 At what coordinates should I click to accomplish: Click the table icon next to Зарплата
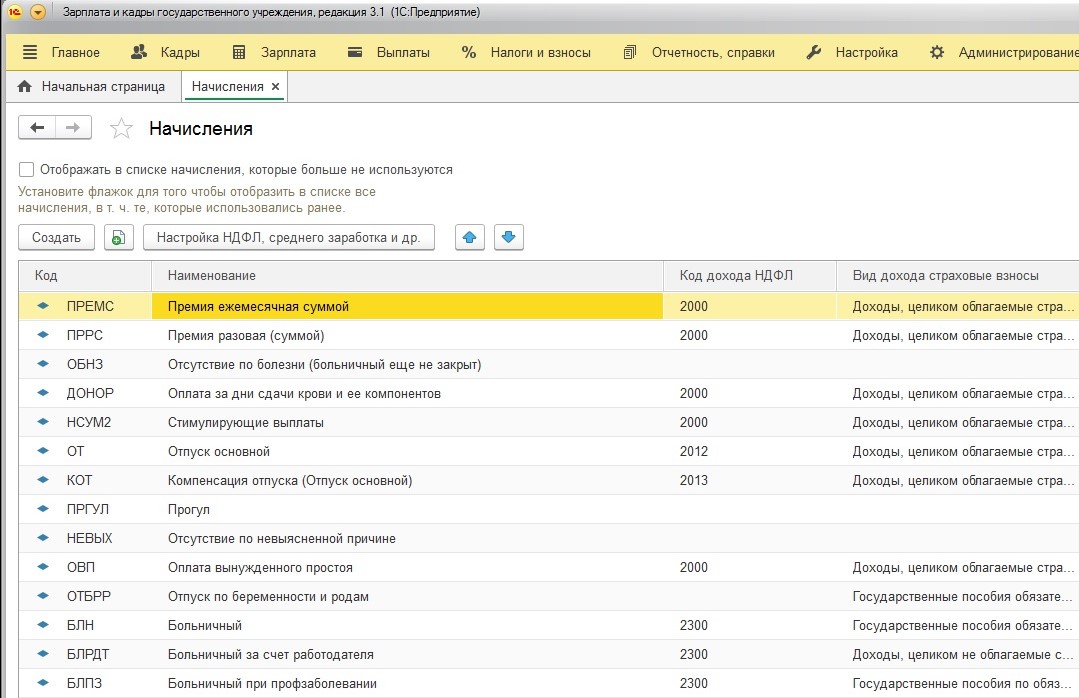tap(239, 52)
